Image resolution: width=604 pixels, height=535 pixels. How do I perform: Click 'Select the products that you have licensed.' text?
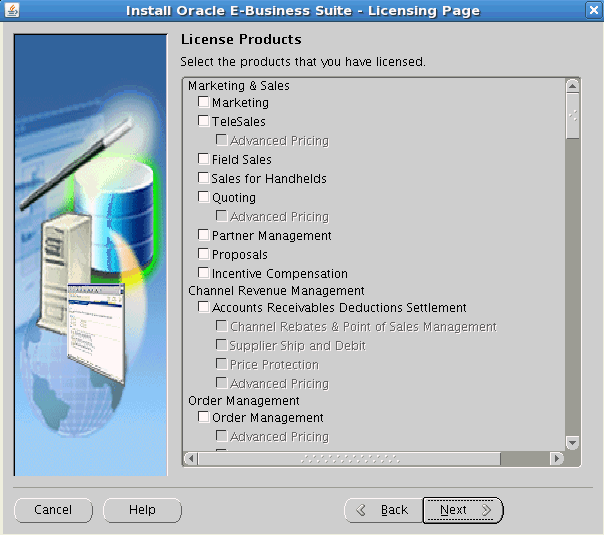click(x=303, y=62)
